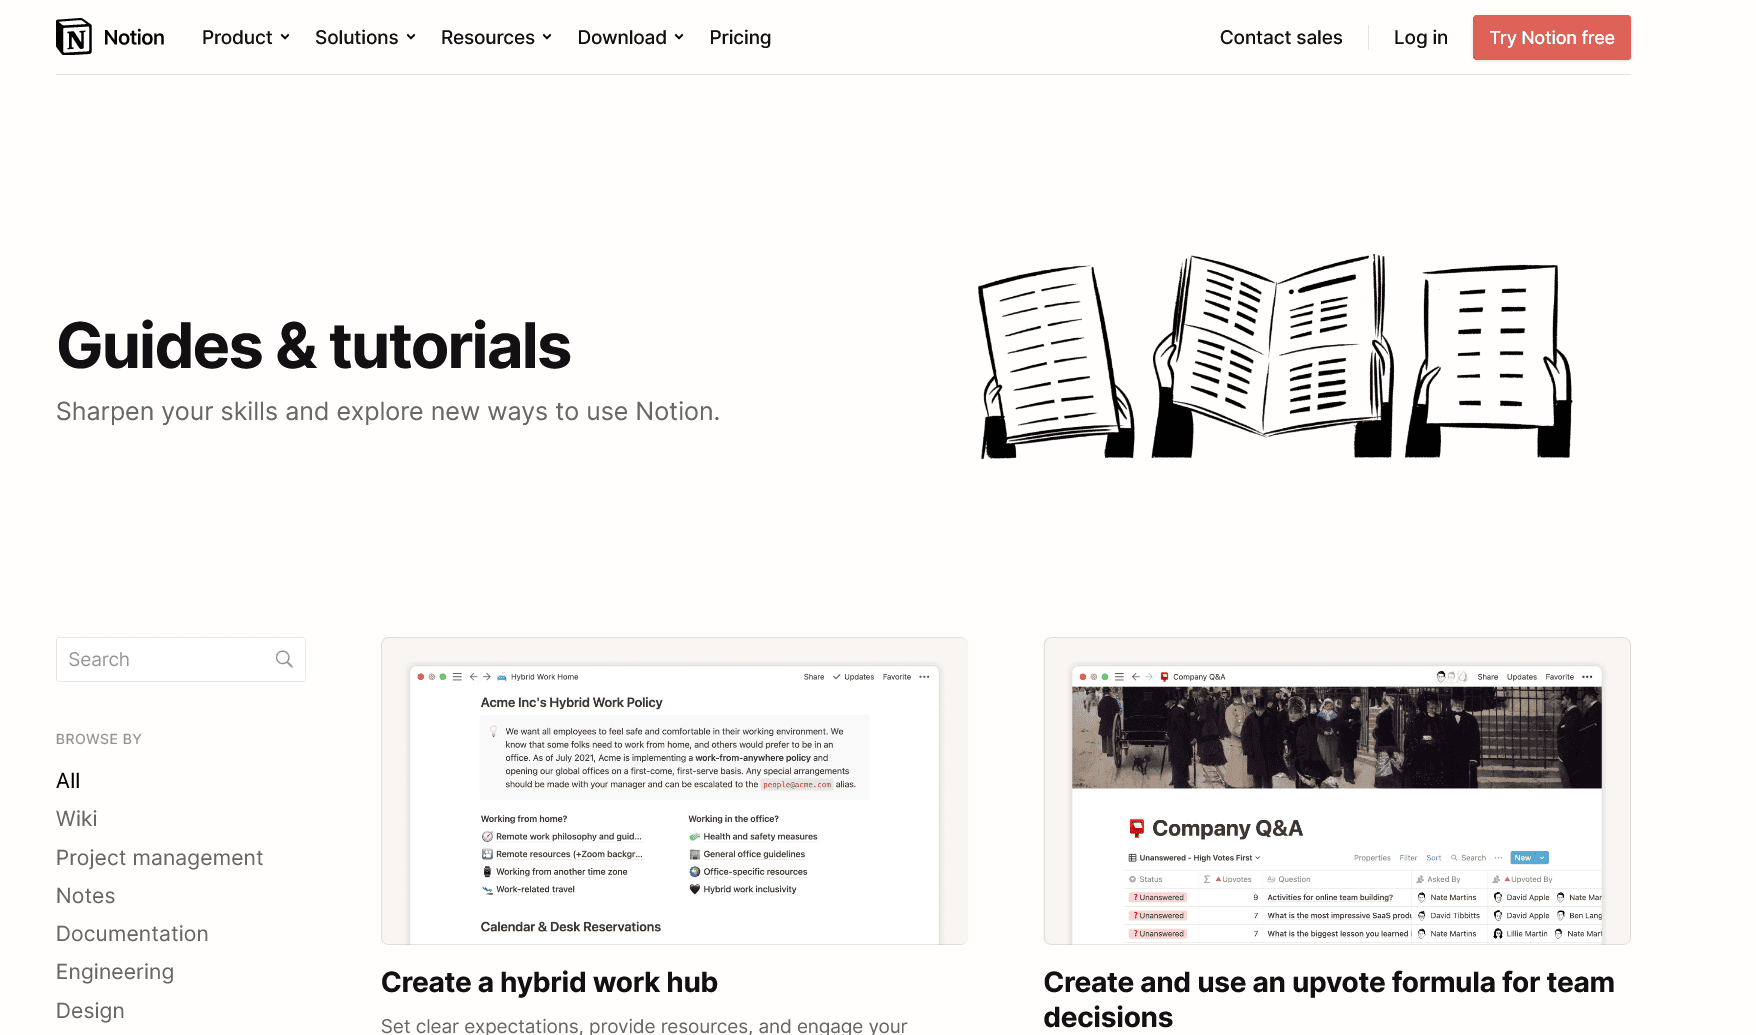The height and width of the screenshot is (1035, 1756).
Task: Click the Log in link
Action: pyautogui.click(x=1420, y=37)
